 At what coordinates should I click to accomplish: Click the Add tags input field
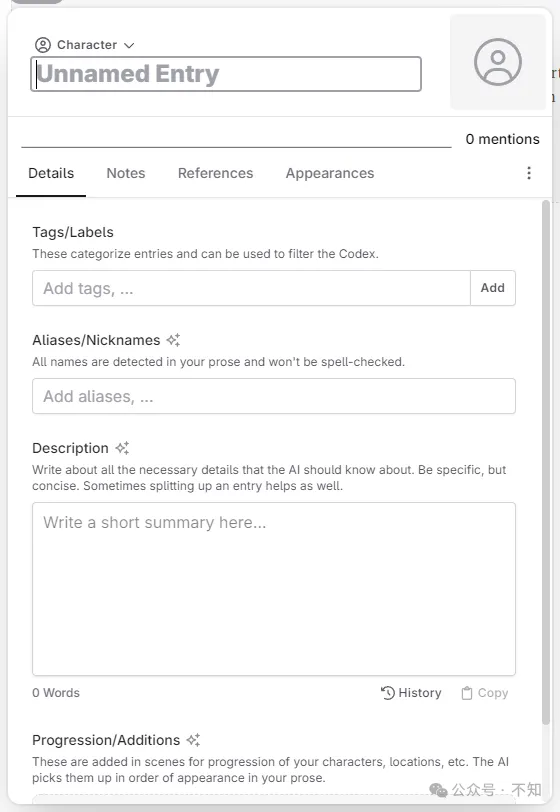tap(251, 288)
